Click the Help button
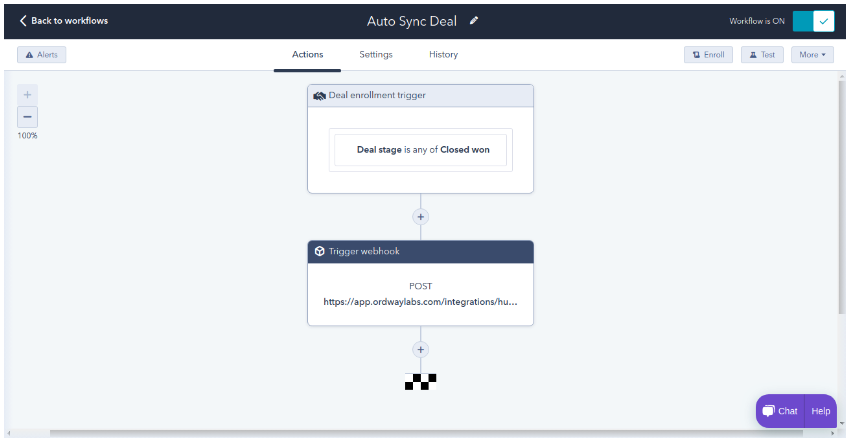 821,411
